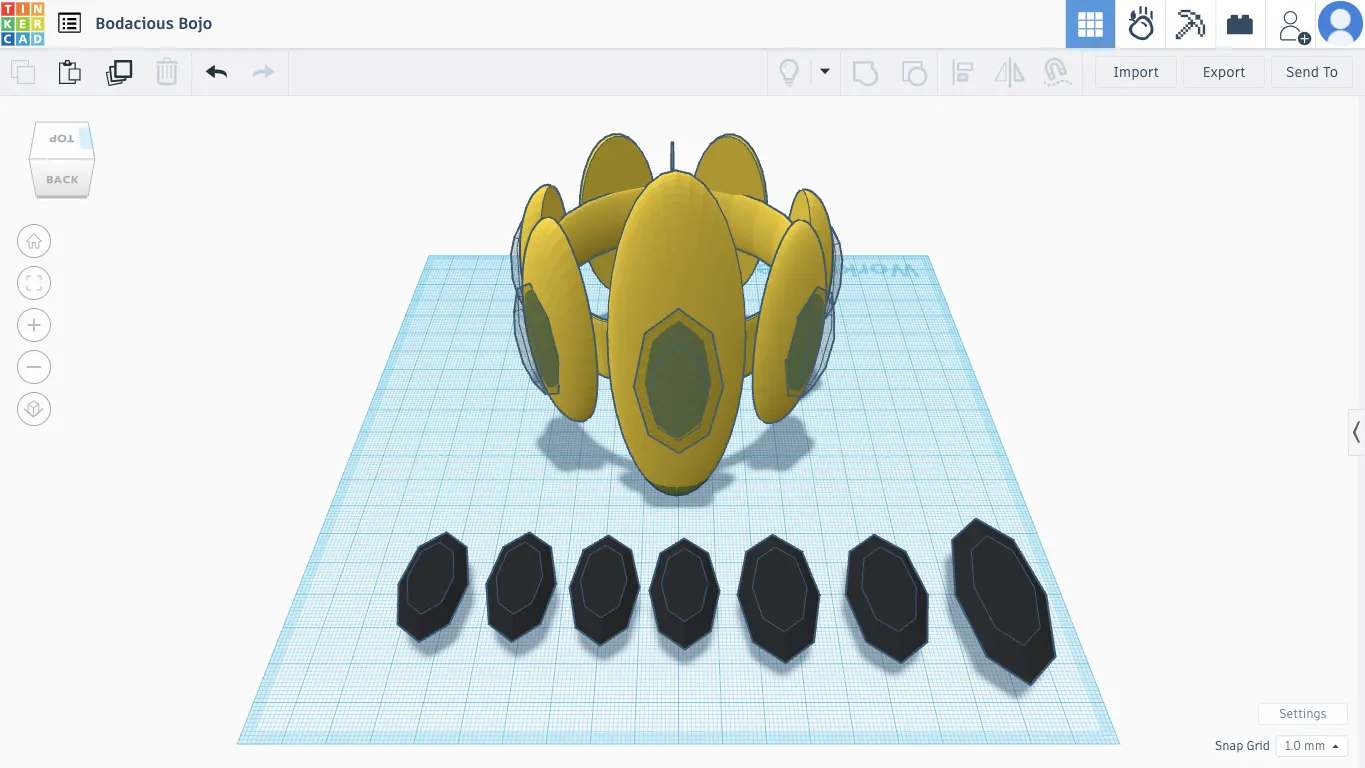Open the design list menu icon

[x=69, y=23]
